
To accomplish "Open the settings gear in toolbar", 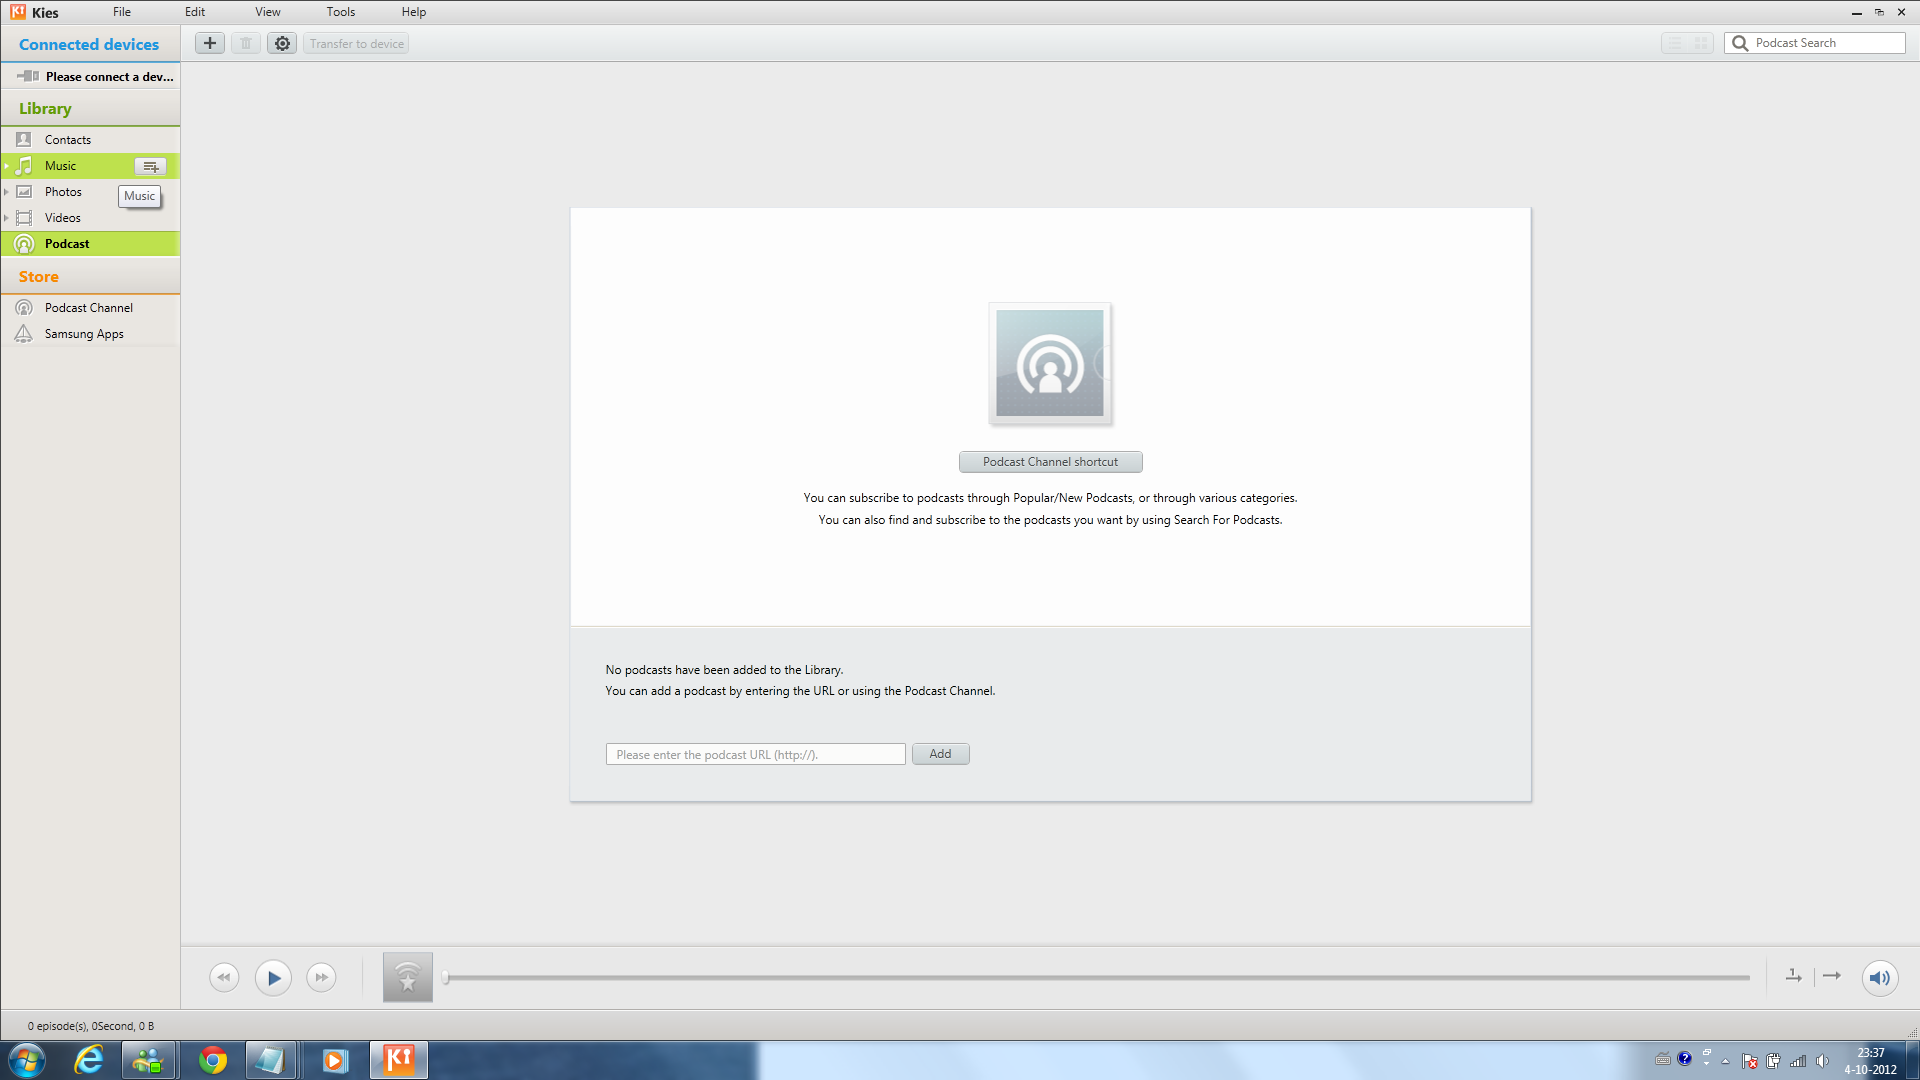I will click(x=282, y=43).
